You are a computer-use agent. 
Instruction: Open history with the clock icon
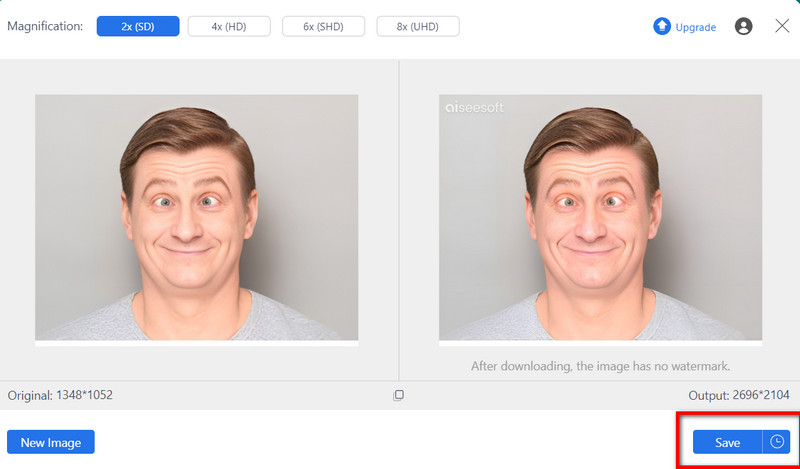pos(777,442)
